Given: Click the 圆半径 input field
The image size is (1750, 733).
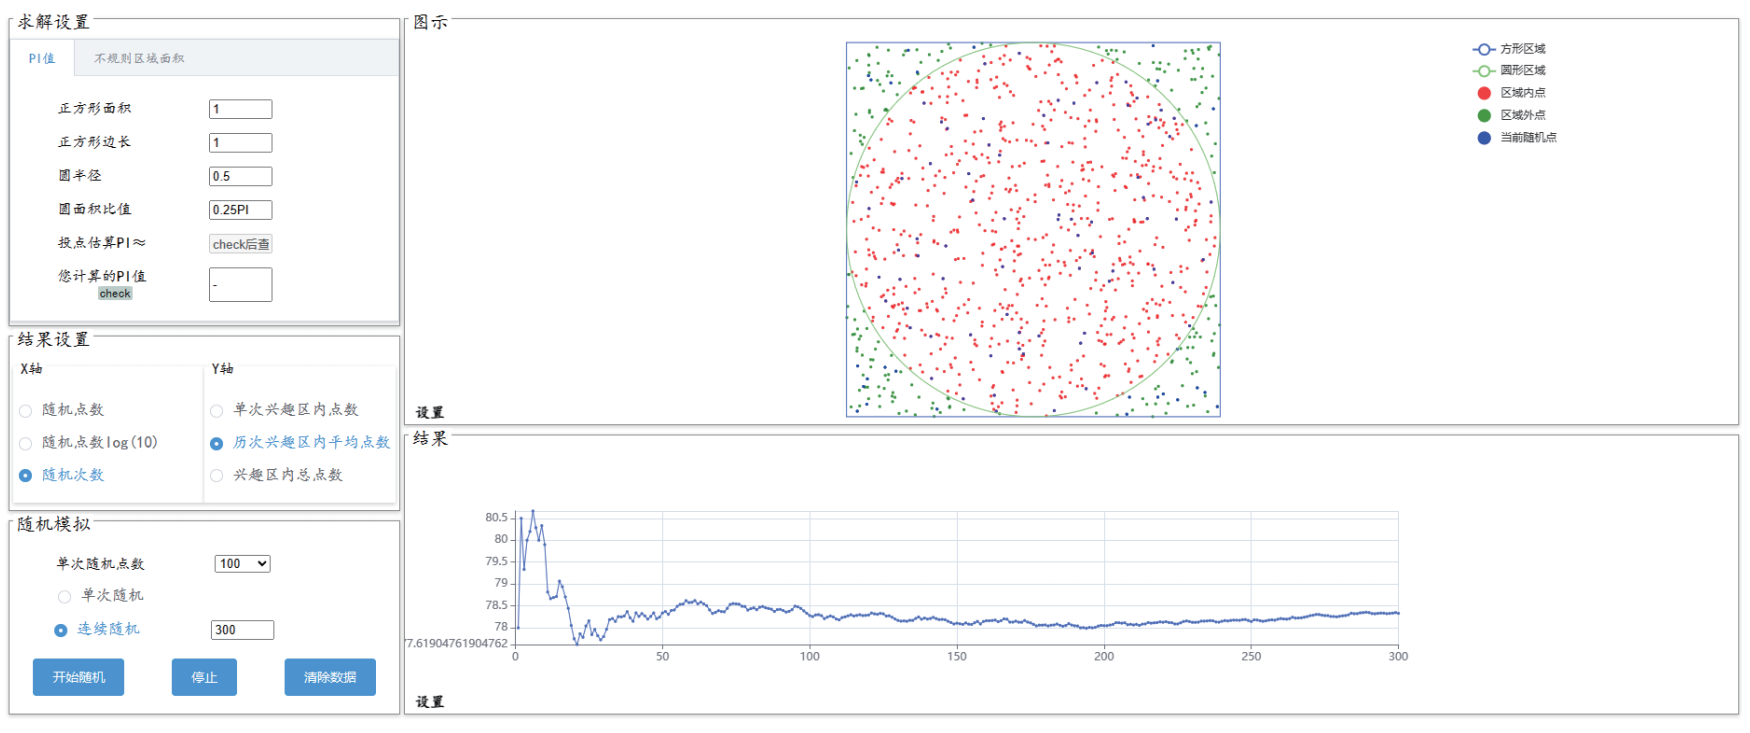Looking at the screenshot, I should point(240,176).
